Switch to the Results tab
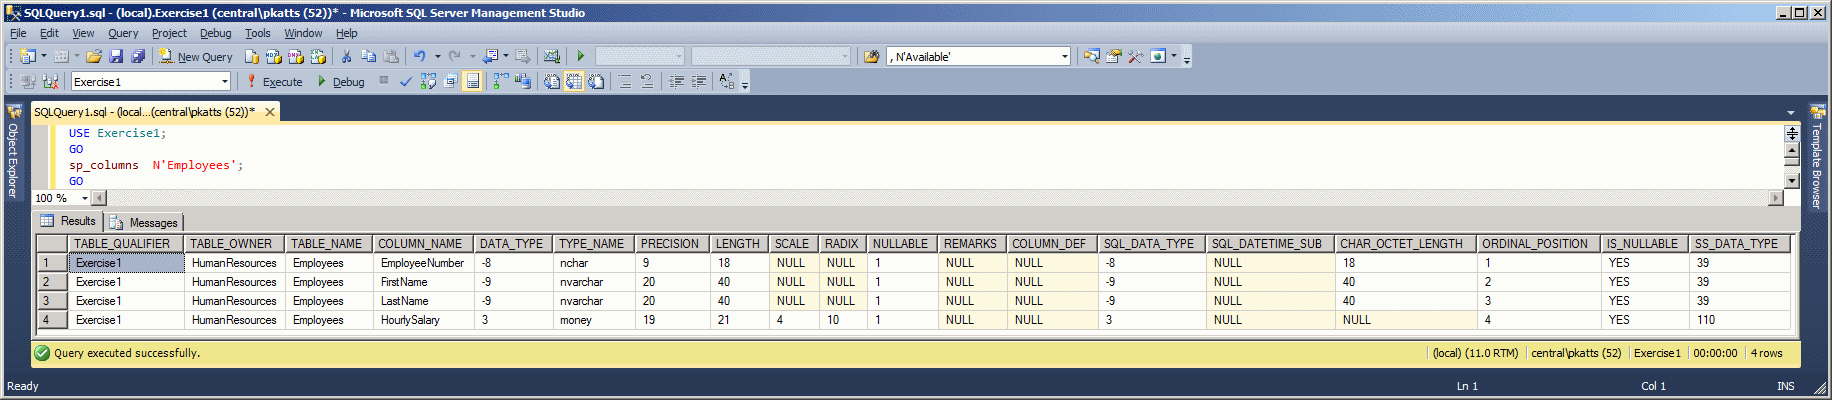 [x=68, y=221]
